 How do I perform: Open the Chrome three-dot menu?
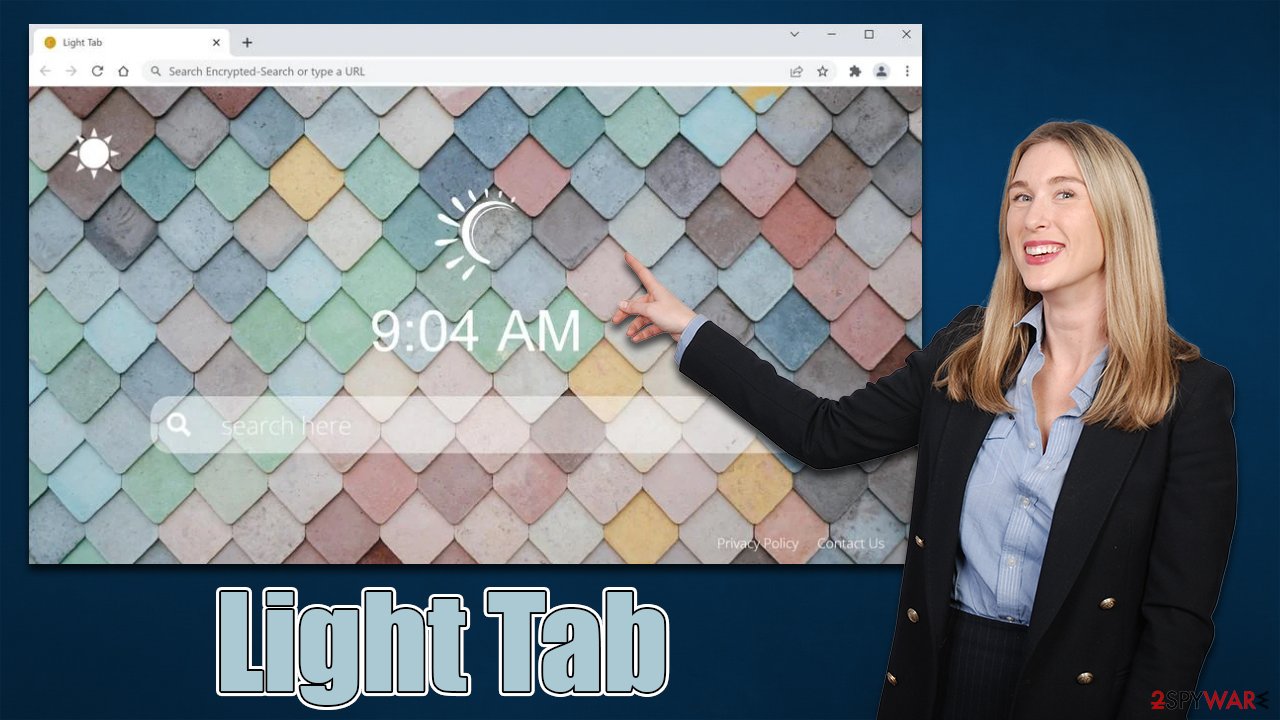907,71
